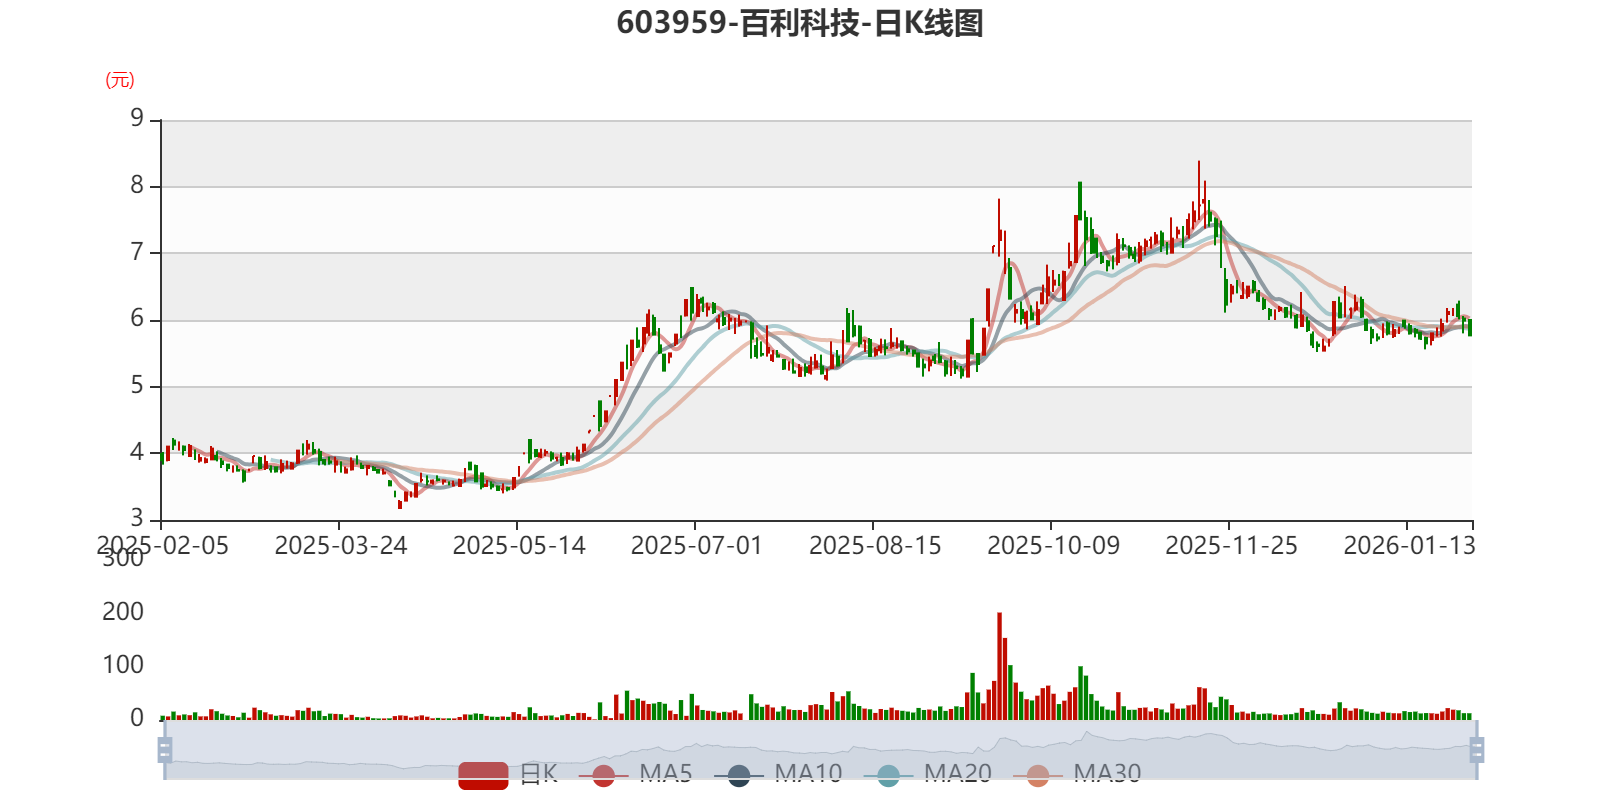Click the price axis label 5

(137, 386)
